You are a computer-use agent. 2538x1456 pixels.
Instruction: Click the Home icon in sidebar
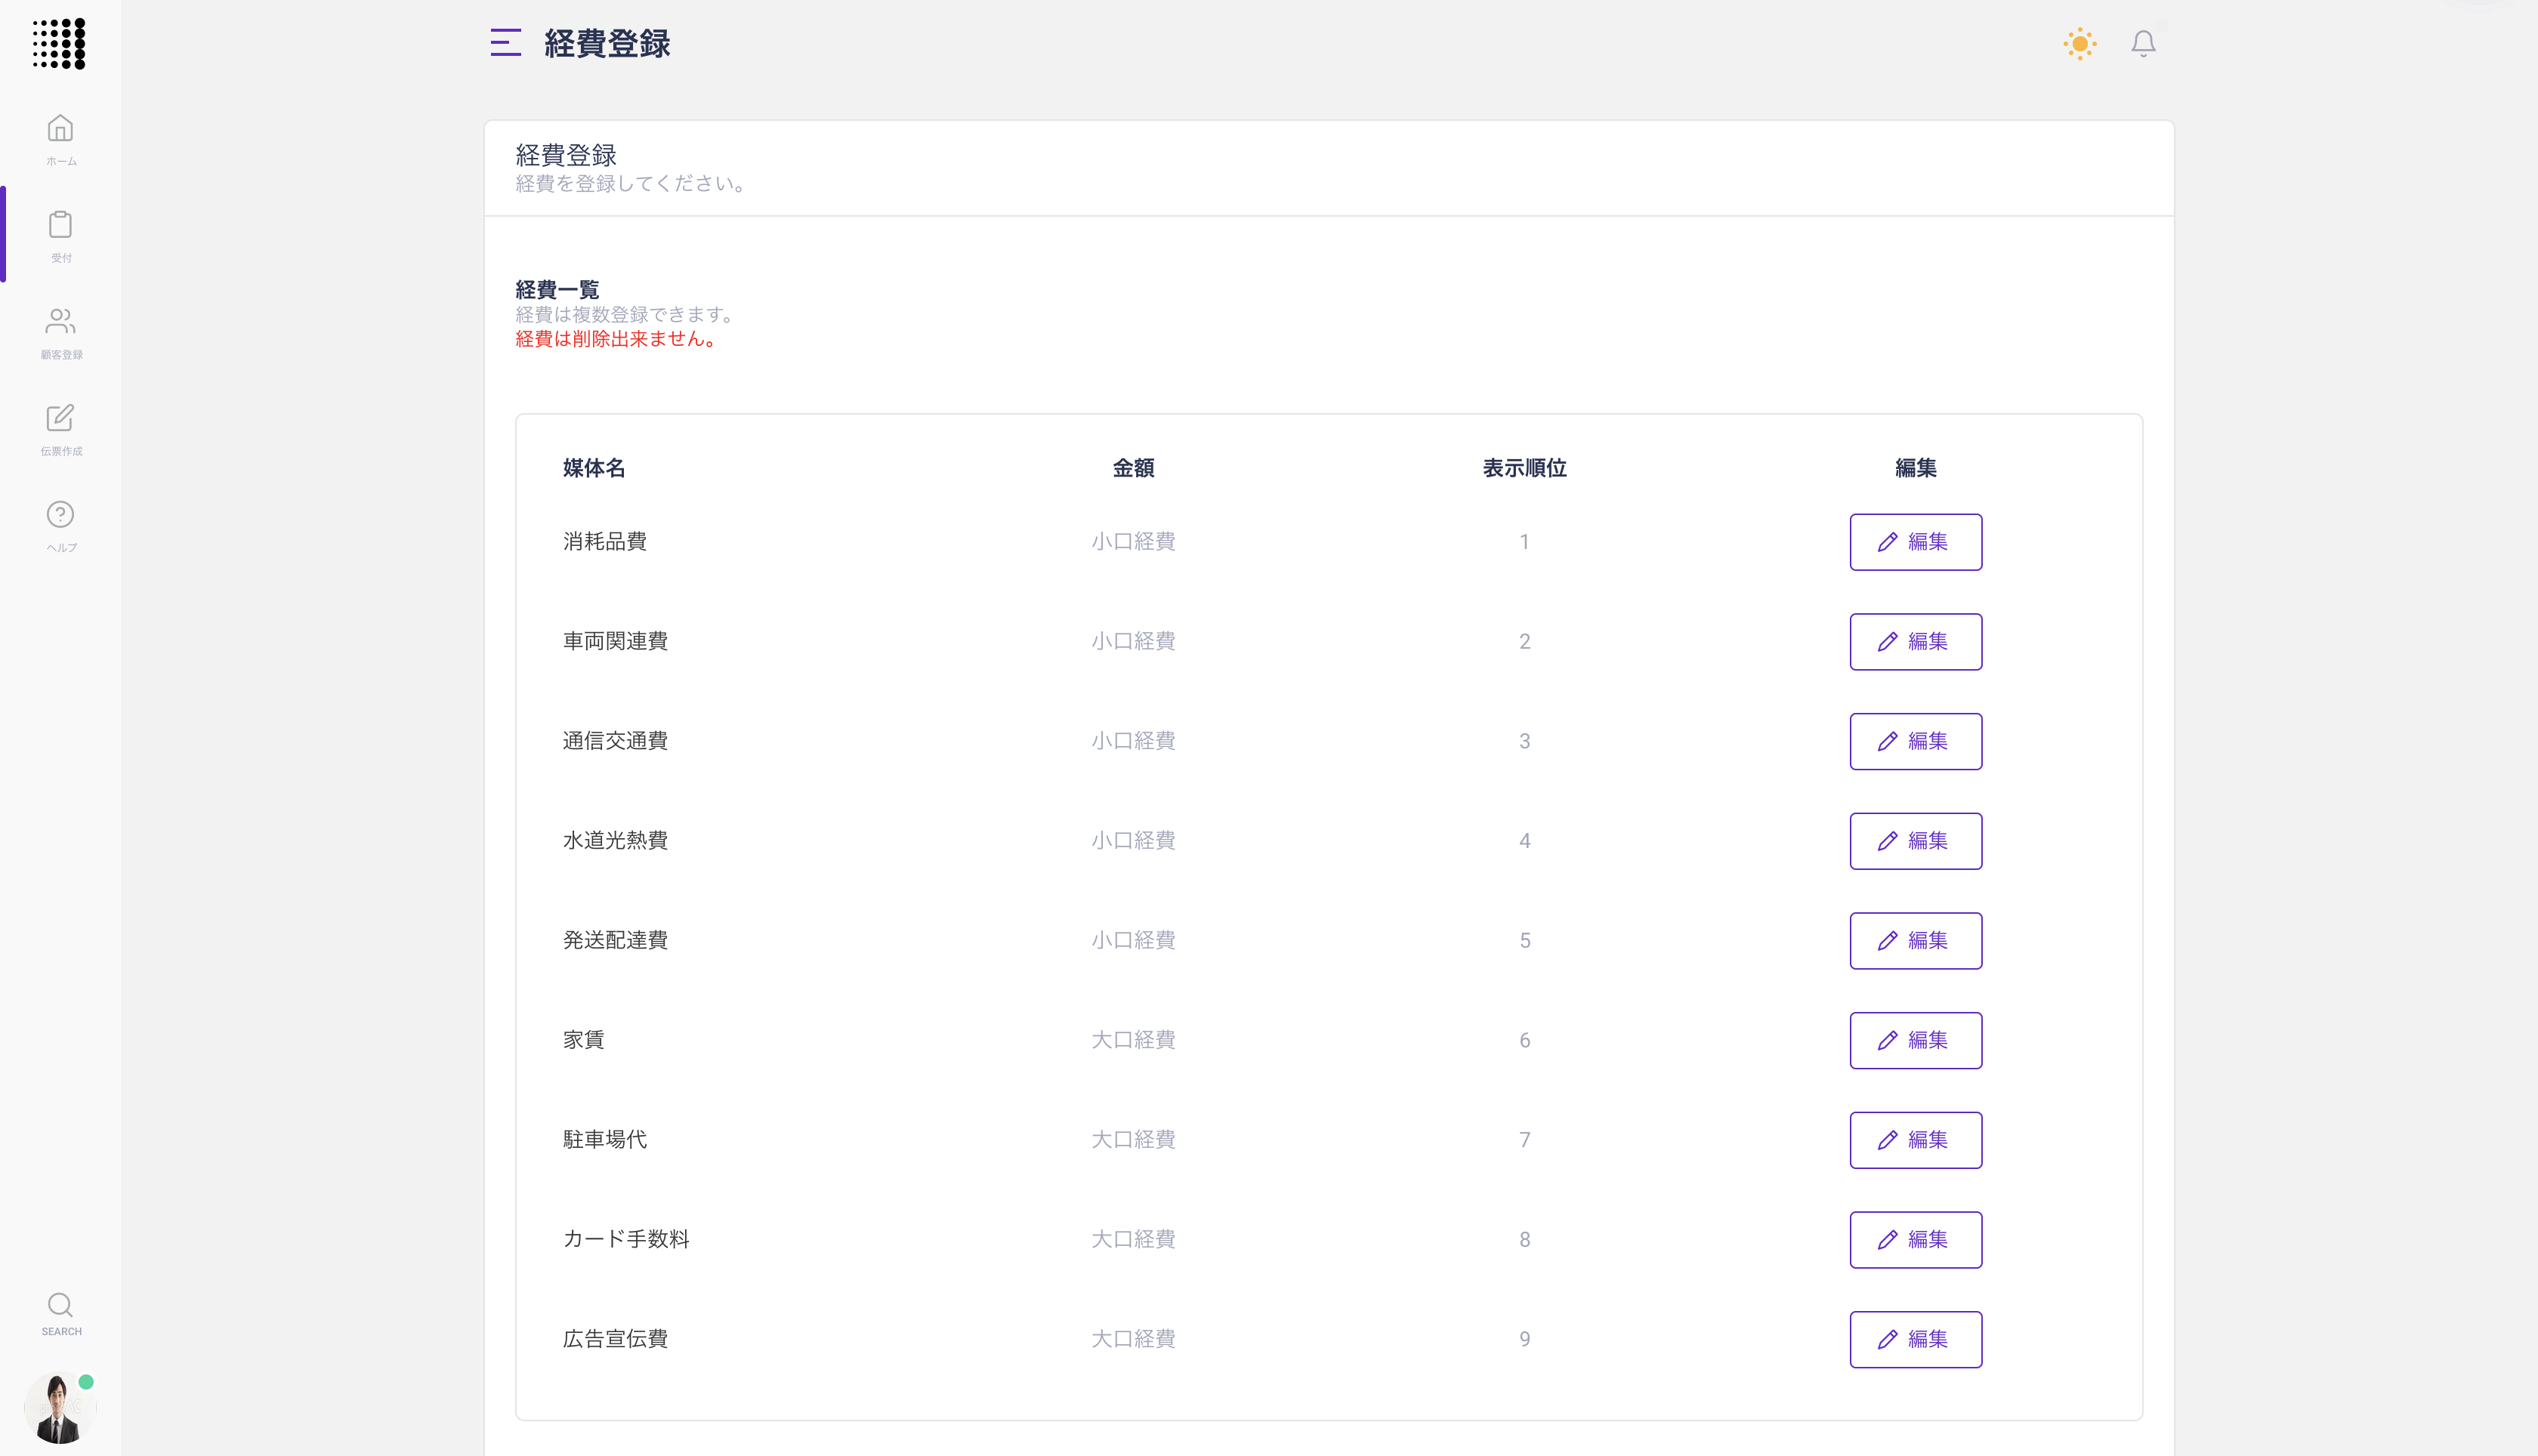(60, 130)
